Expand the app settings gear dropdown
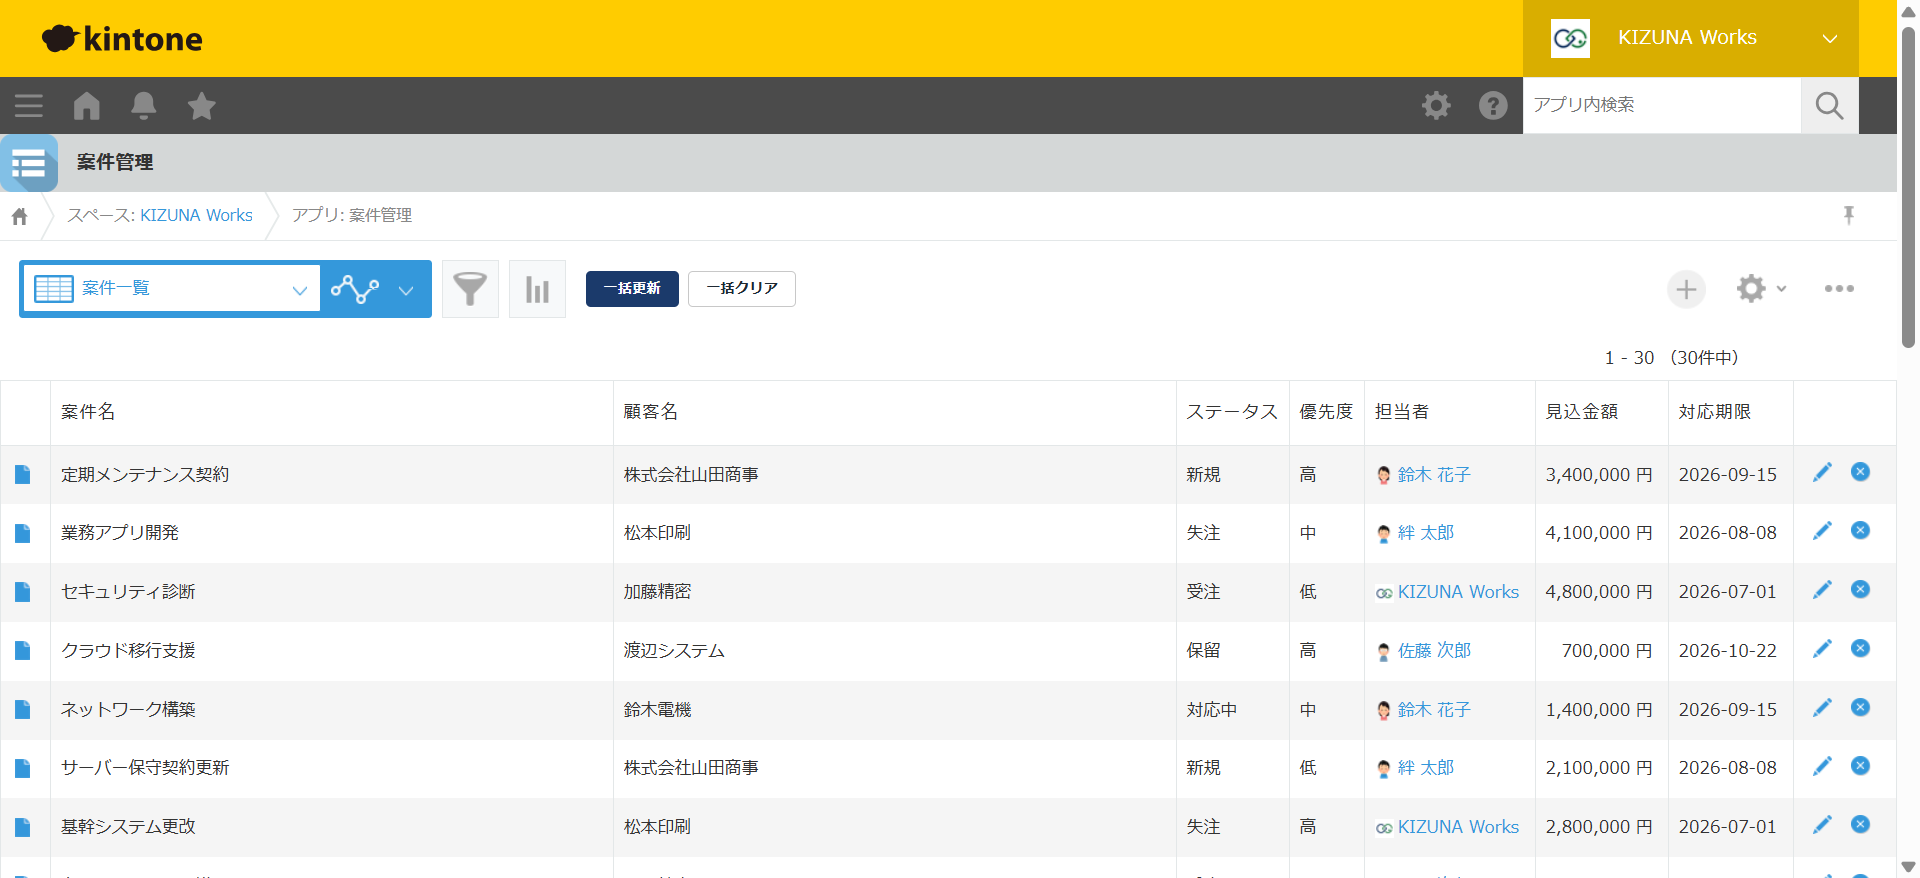 point(1761,289)
